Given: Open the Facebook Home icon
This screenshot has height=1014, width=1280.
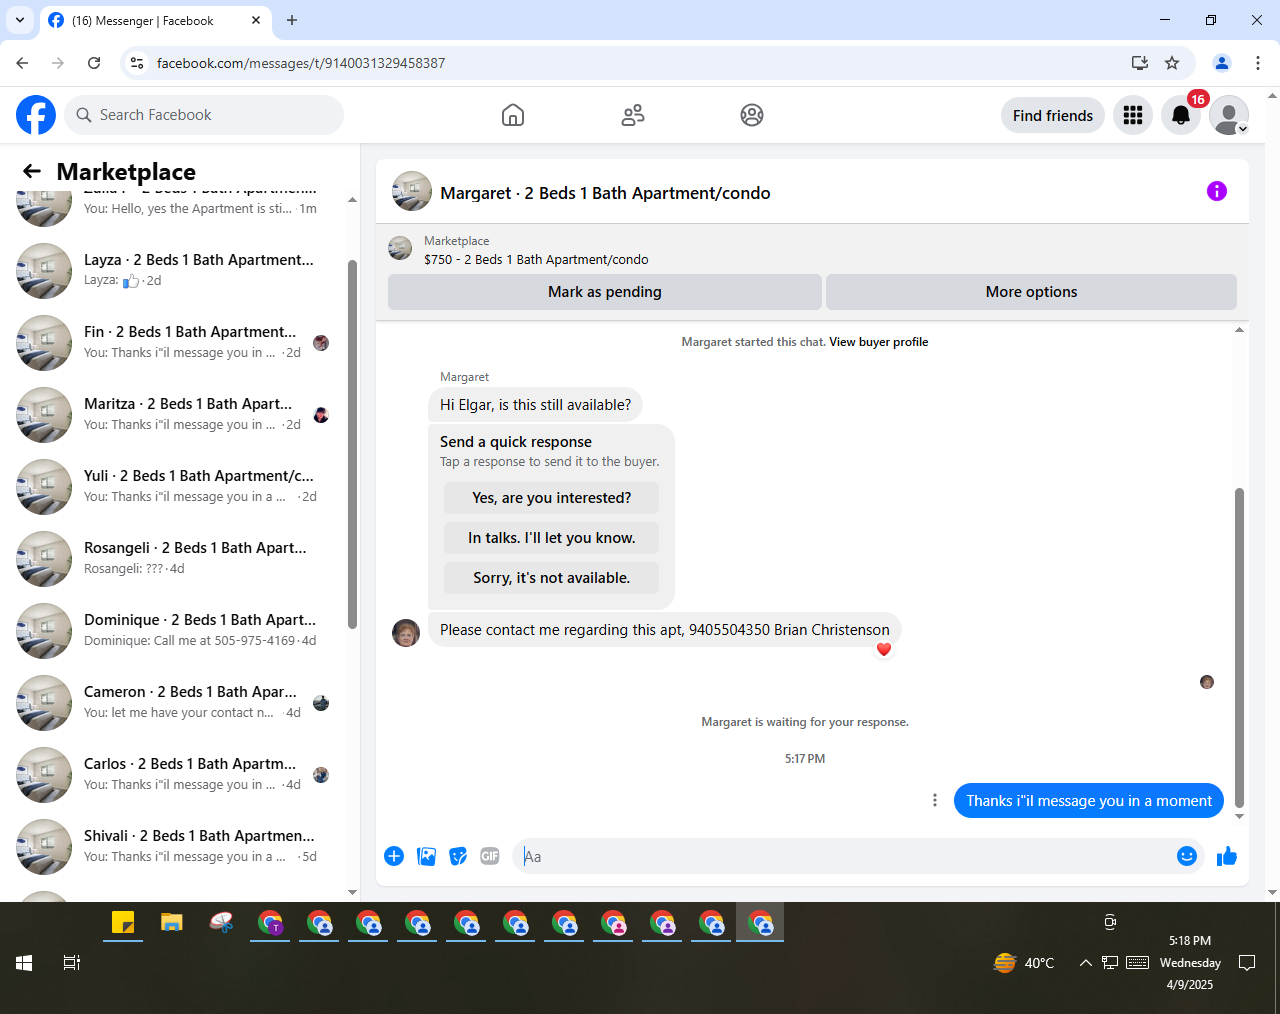Looking at the screenshot, I should pyautogui.click(x=513, y=115).
